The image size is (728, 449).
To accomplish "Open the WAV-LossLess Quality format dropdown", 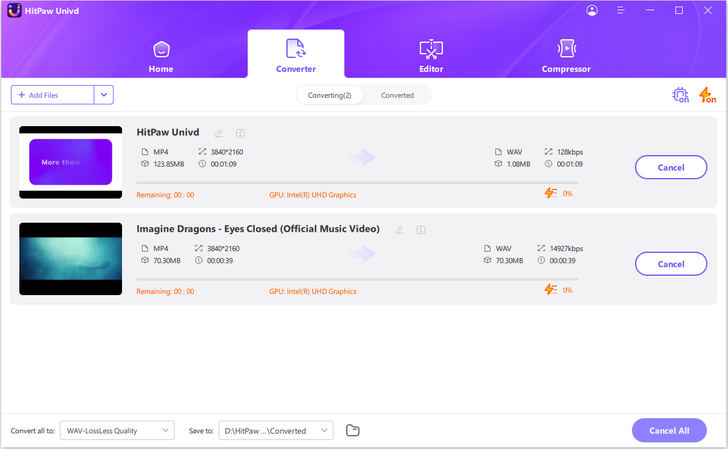I will (117, 430).
